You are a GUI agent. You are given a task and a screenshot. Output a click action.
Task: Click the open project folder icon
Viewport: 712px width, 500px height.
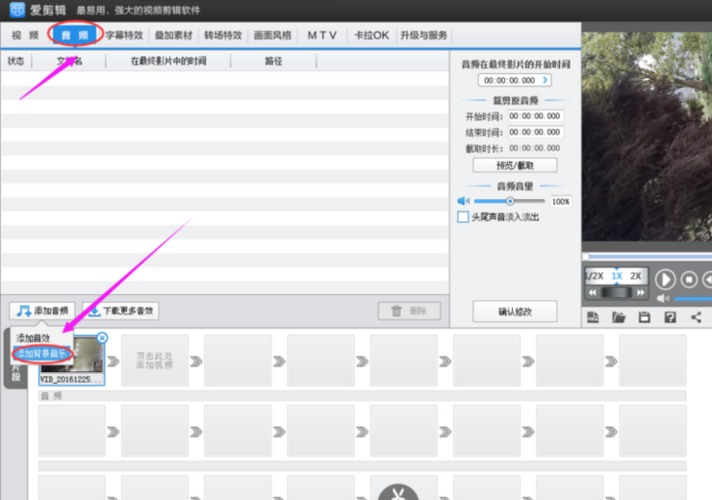[x=618, y=317]
